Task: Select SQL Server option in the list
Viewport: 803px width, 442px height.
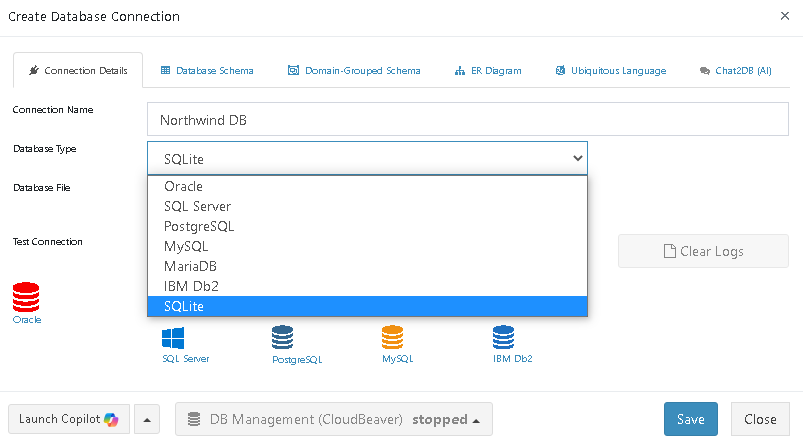Action: coord(197,207)
